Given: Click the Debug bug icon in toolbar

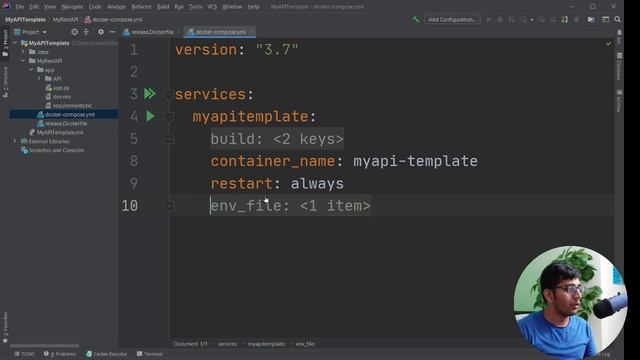Looking at the screenshot, I should pos(500,19).
